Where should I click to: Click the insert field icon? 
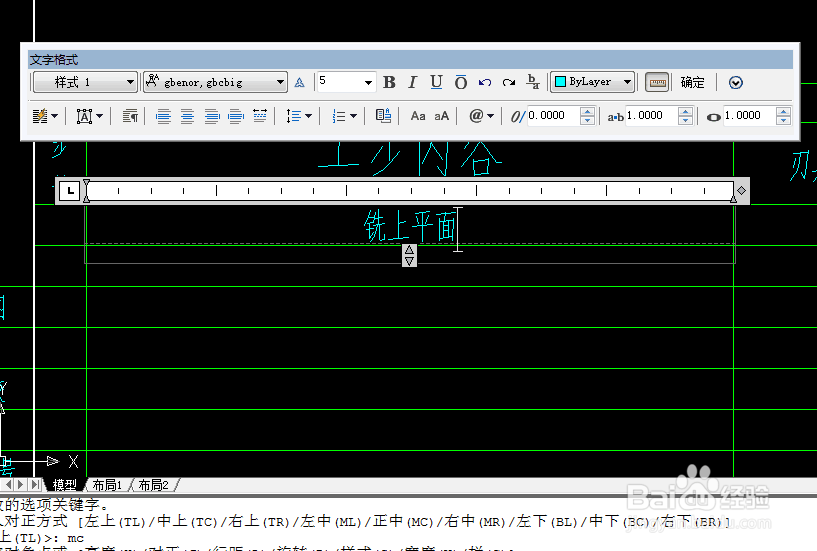pyautogui.click(x=383, y=115)
